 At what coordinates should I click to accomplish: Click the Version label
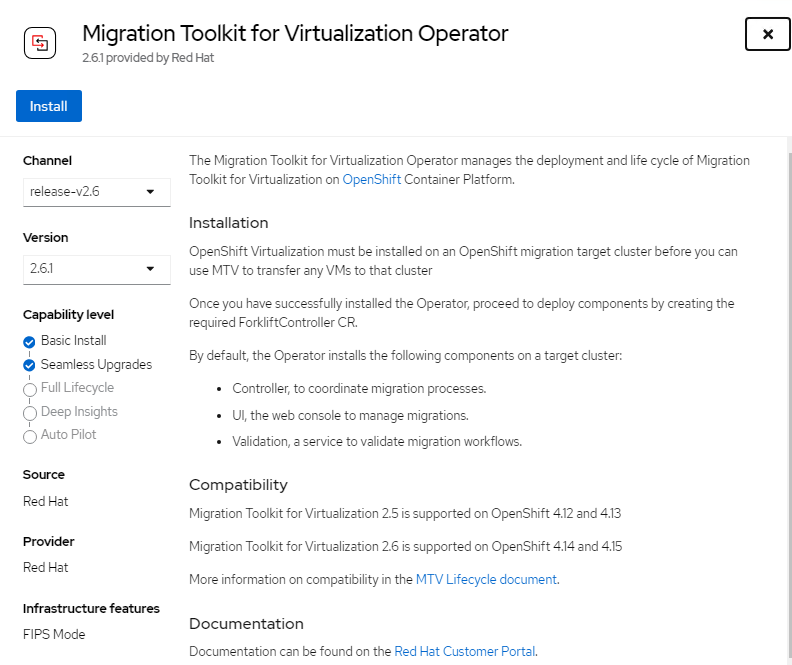coord(45,237)
